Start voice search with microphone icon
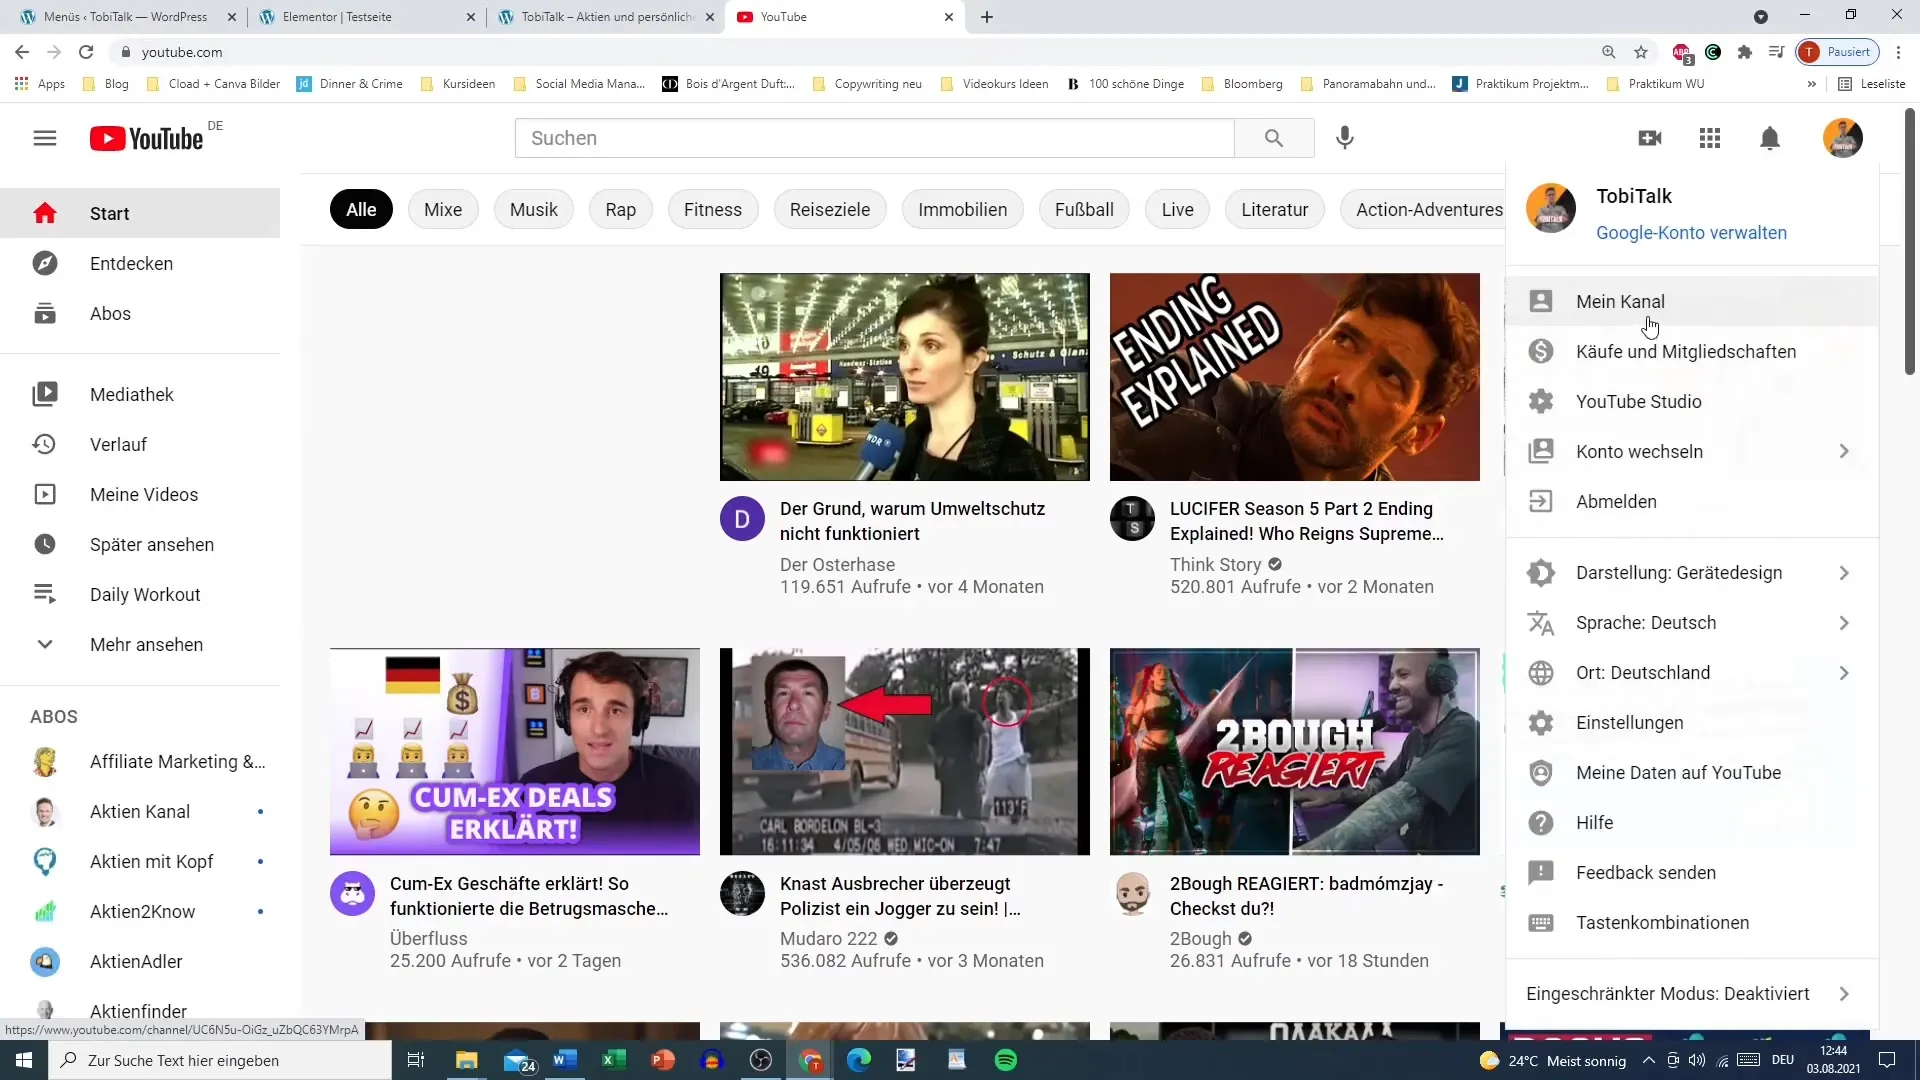The height and width of the screenshot is (1080, 1920). coord(1345,138)
